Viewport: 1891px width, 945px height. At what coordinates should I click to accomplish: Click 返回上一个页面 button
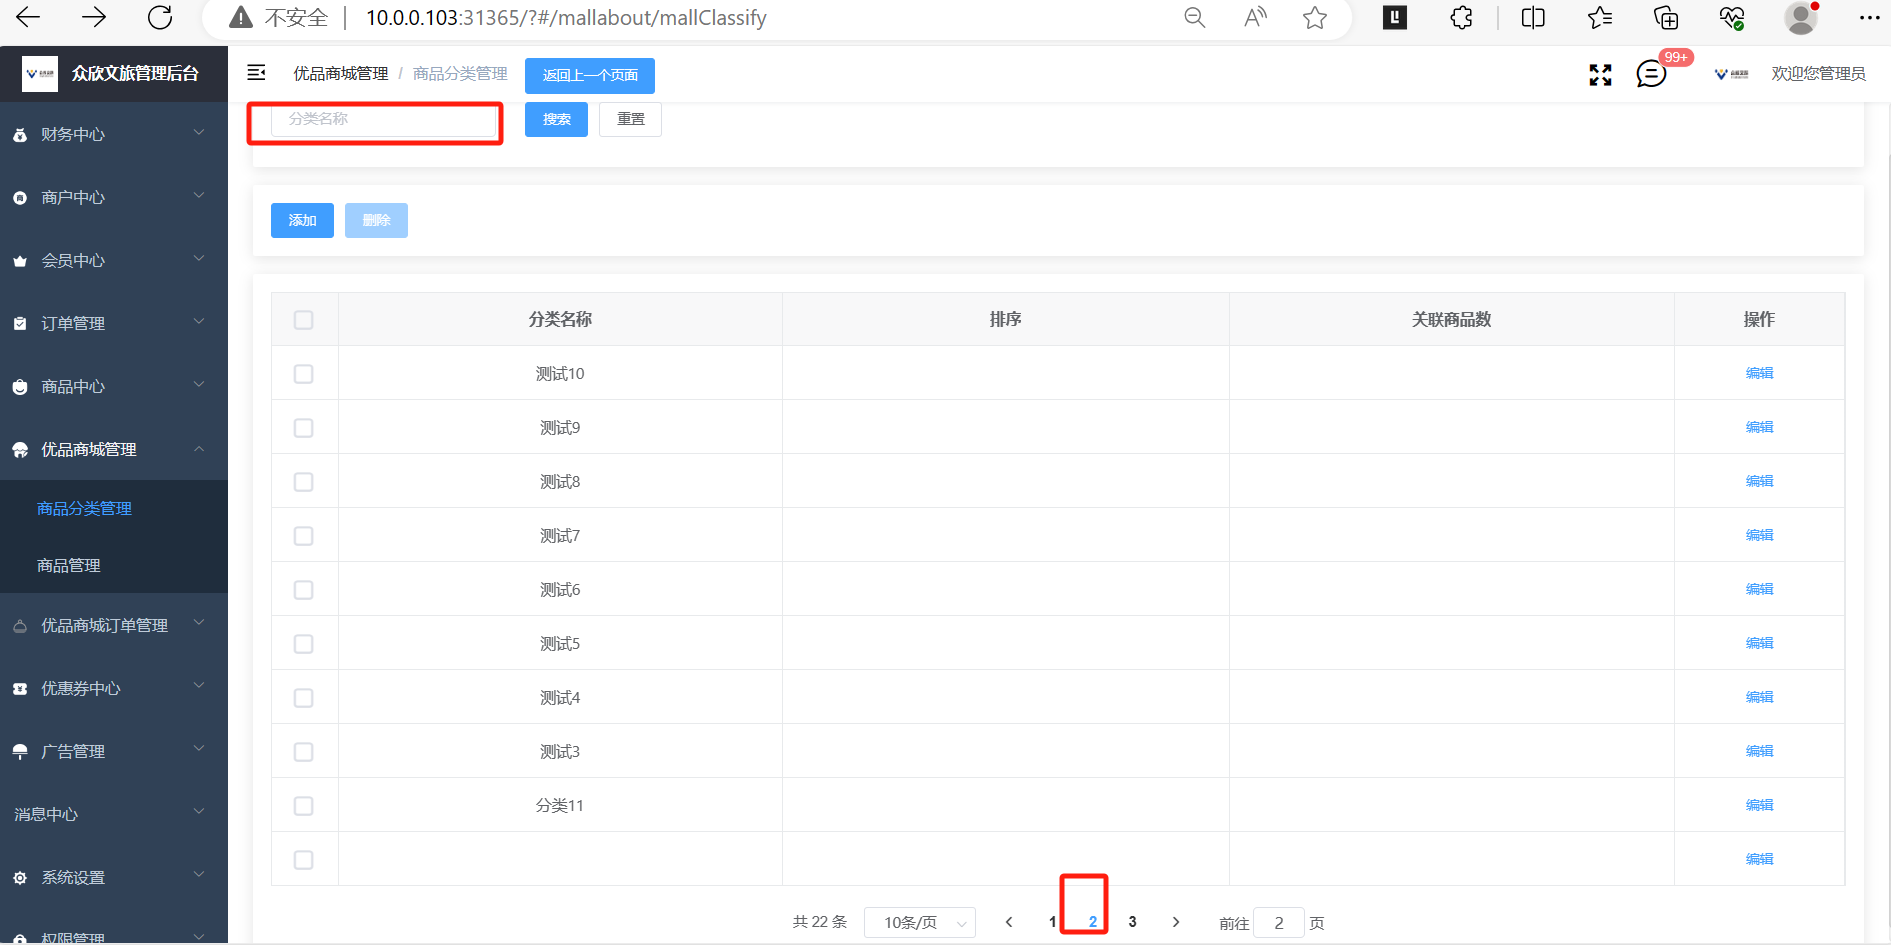pos(590,75)
